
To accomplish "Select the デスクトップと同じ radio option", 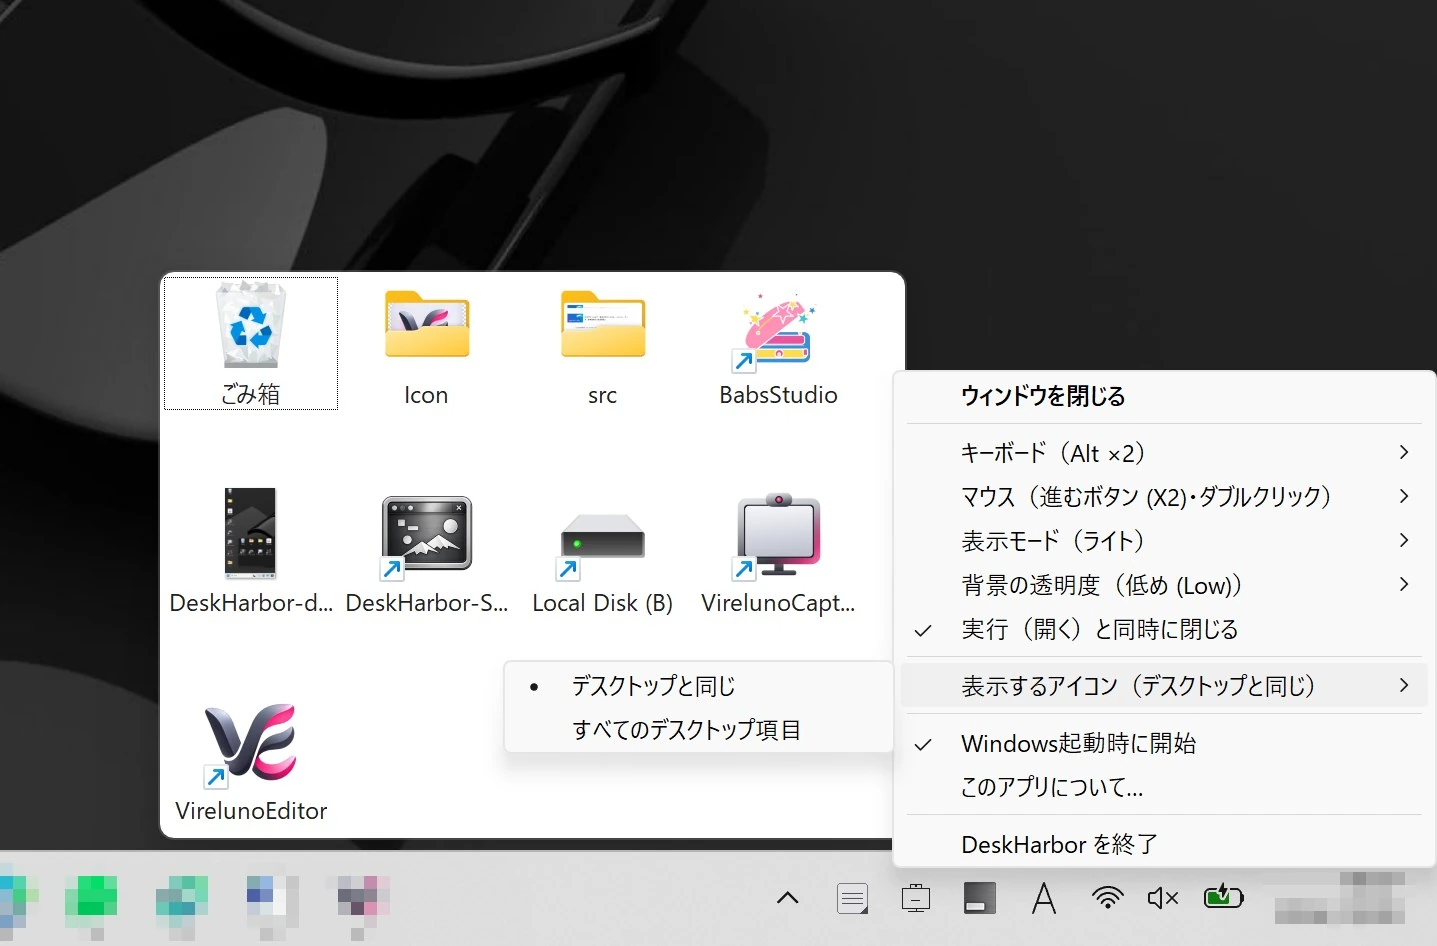I will 698,687.
